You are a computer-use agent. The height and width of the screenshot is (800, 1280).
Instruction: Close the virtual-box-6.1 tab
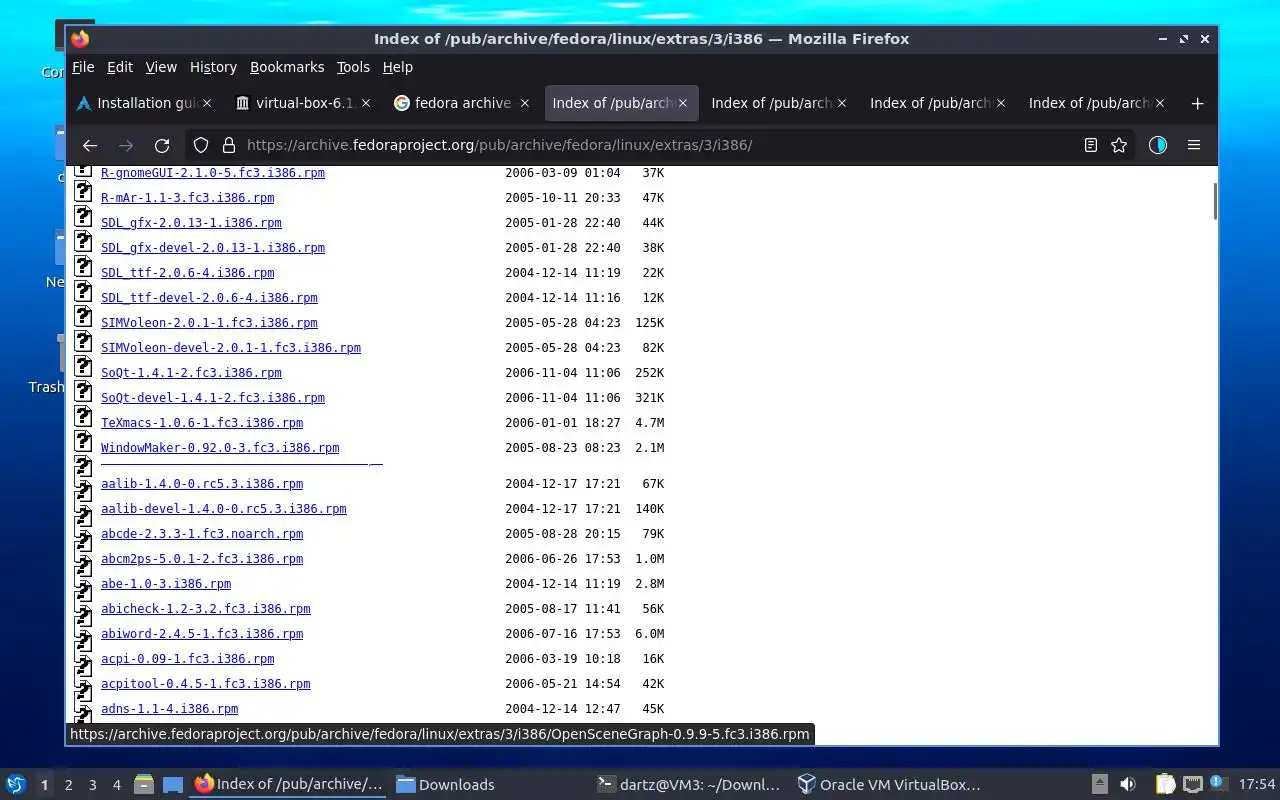pyautogui.click(x=366, y=103)
